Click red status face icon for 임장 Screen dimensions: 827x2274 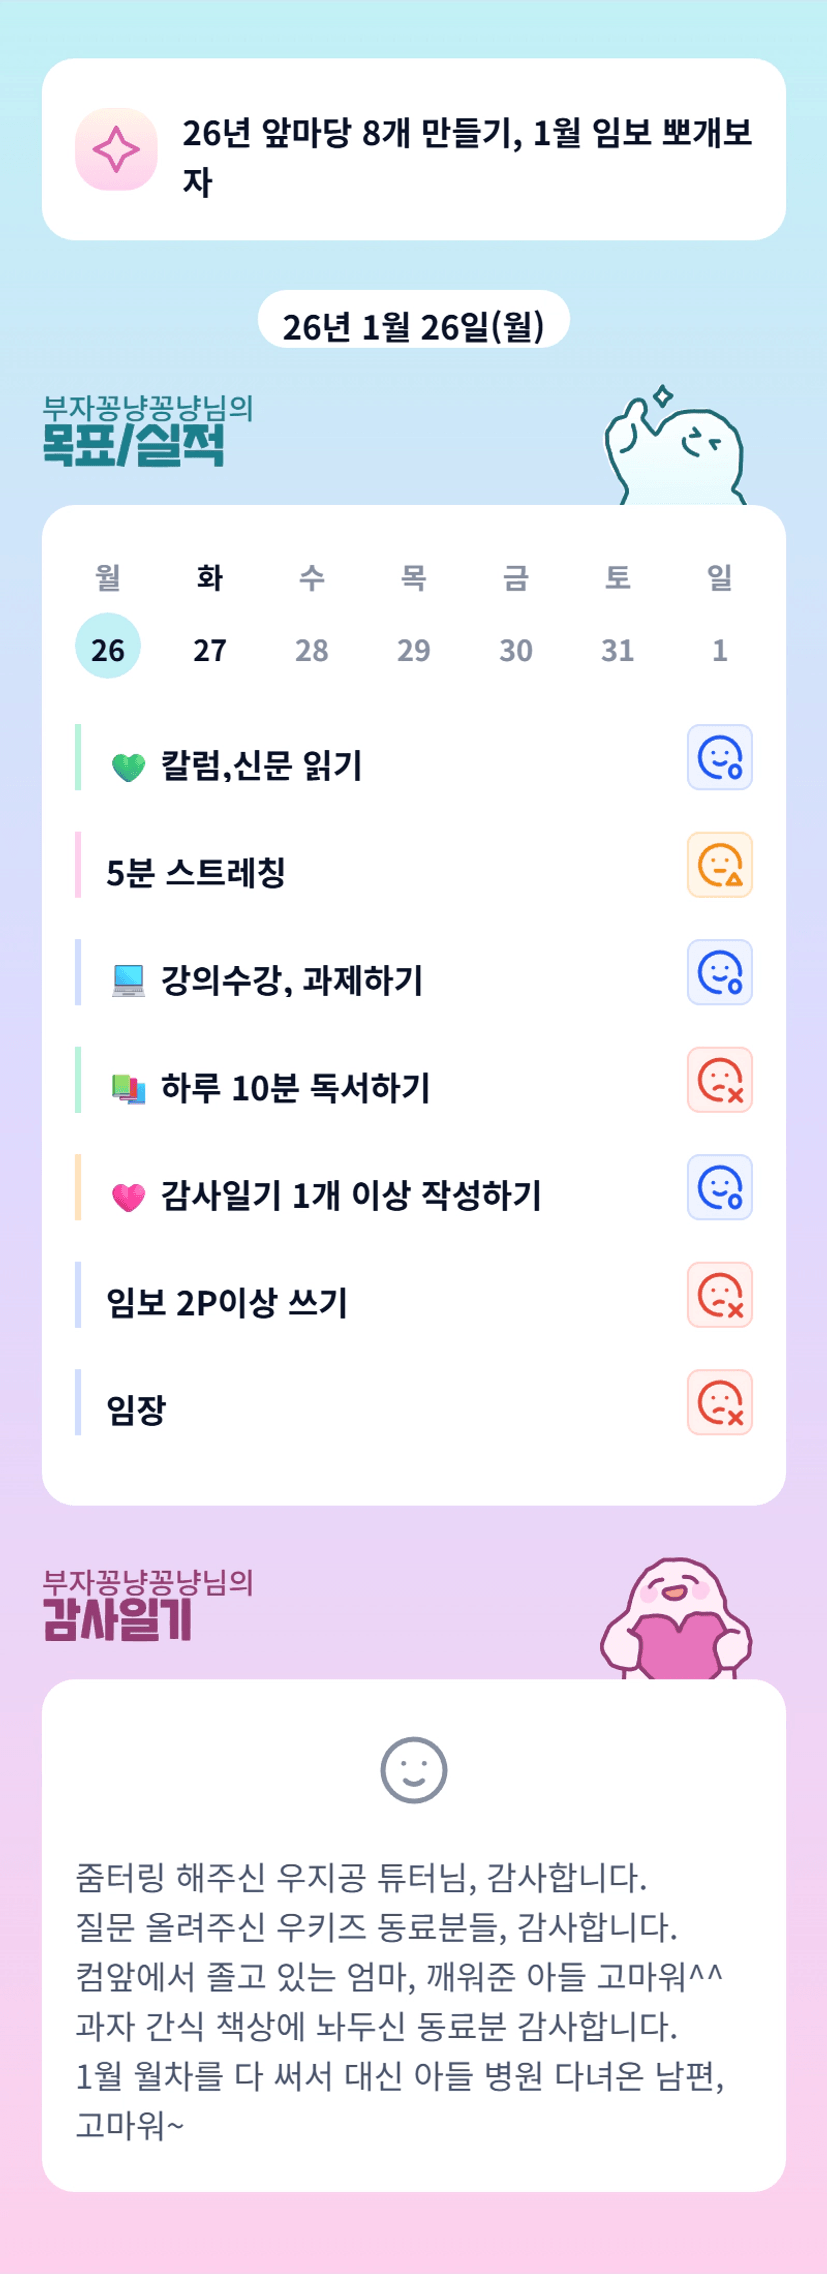pos(719,1402)
